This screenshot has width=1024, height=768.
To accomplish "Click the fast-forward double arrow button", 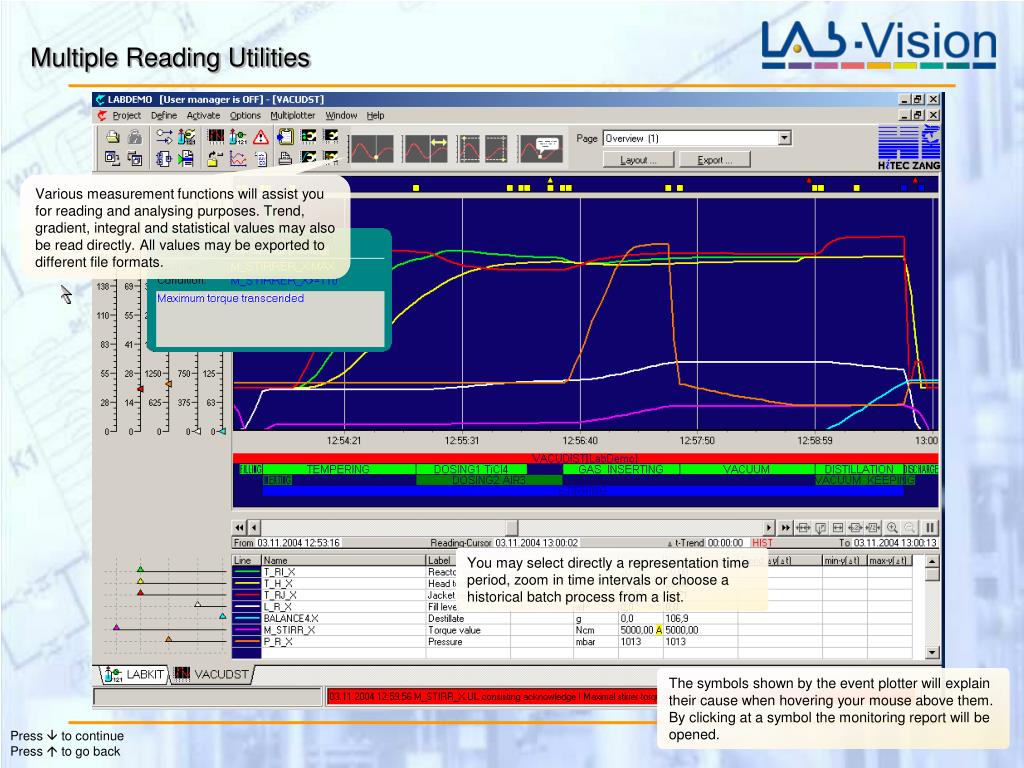I will pos(785,527).
